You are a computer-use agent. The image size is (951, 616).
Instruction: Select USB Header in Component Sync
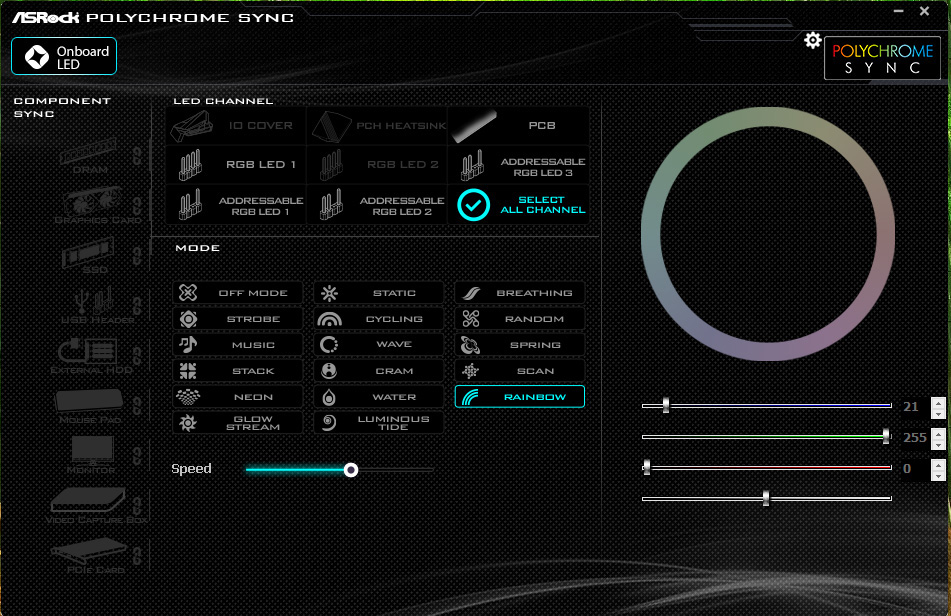click(96, 306)
